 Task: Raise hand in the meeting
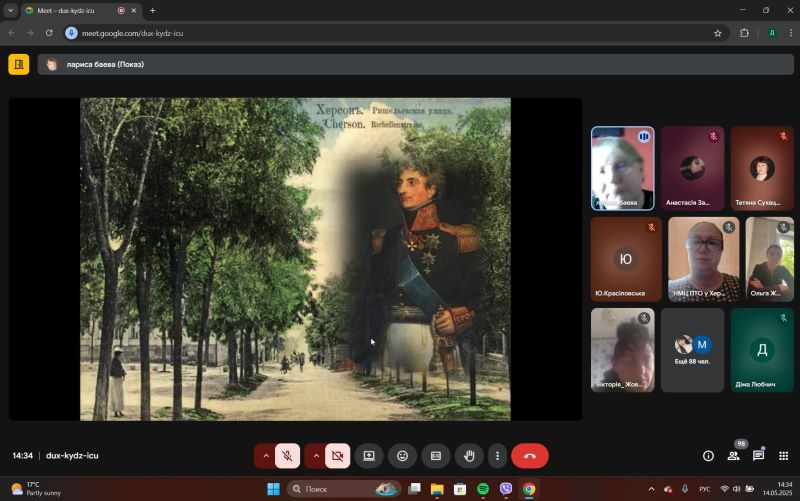pos(469,456)
